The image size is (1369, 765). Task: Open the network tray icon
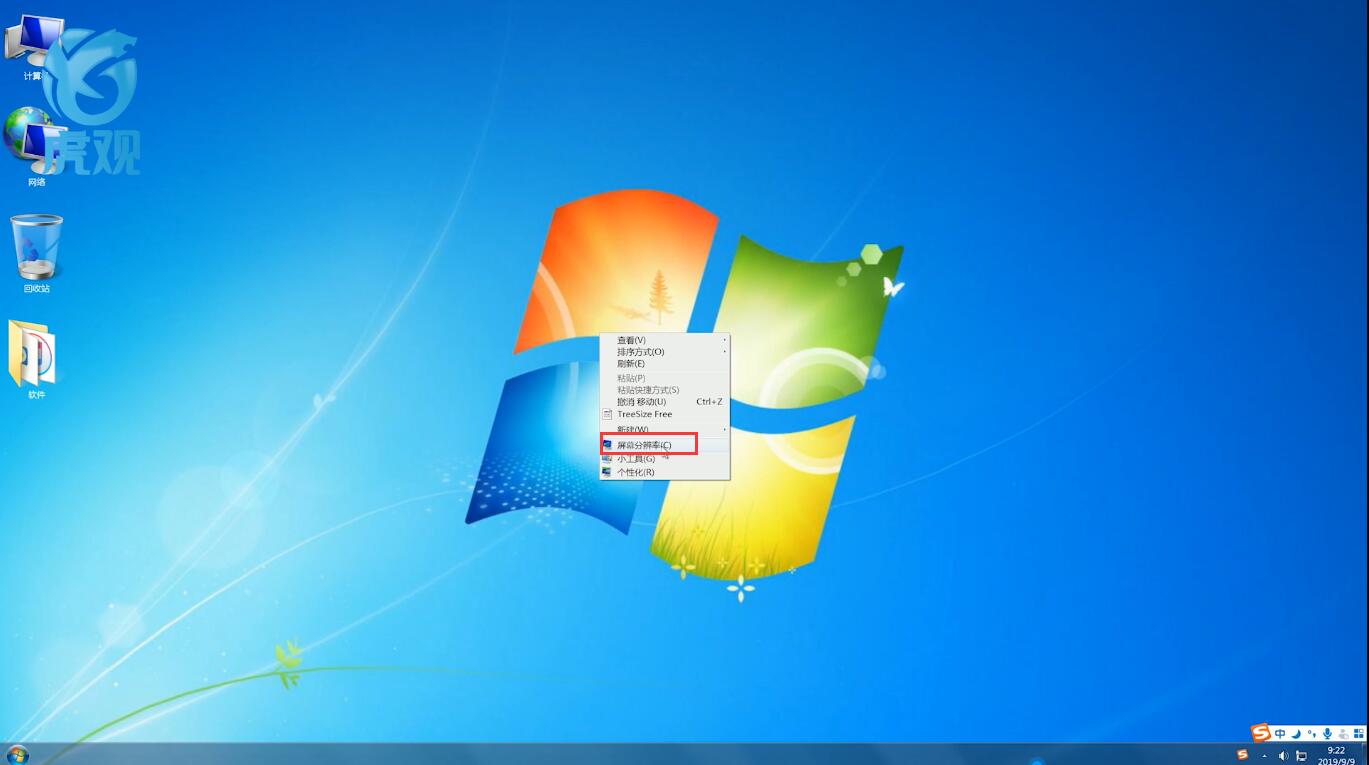pyautogui.click(x=1302, y=756)
